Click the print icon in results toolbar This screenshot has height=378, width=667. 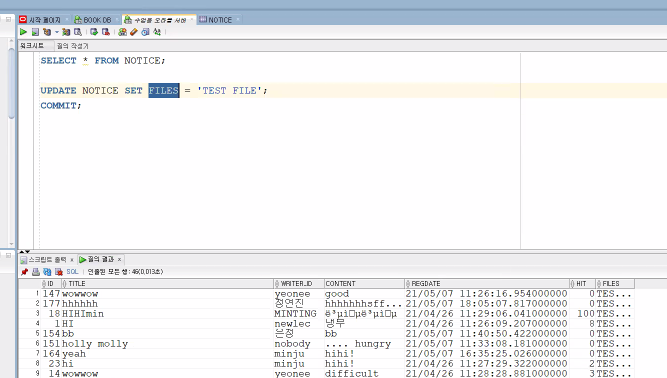pos(36,272)
